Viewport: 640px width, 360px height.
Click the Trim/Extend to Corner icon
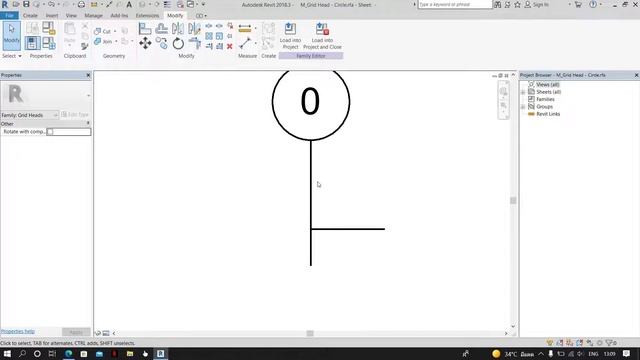click(194, 43)
